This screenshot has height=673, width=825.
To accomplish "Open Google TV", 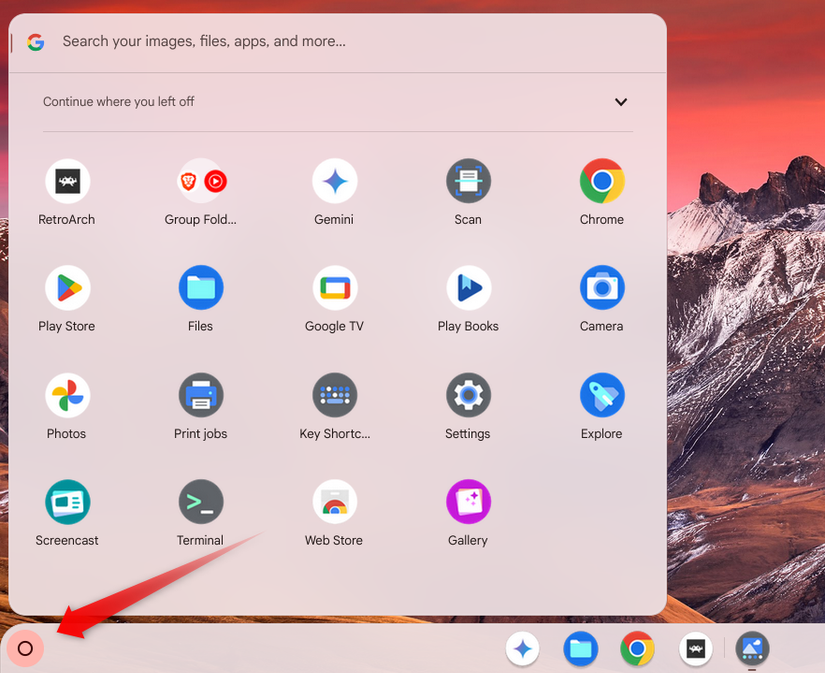I will pos(334,287).
